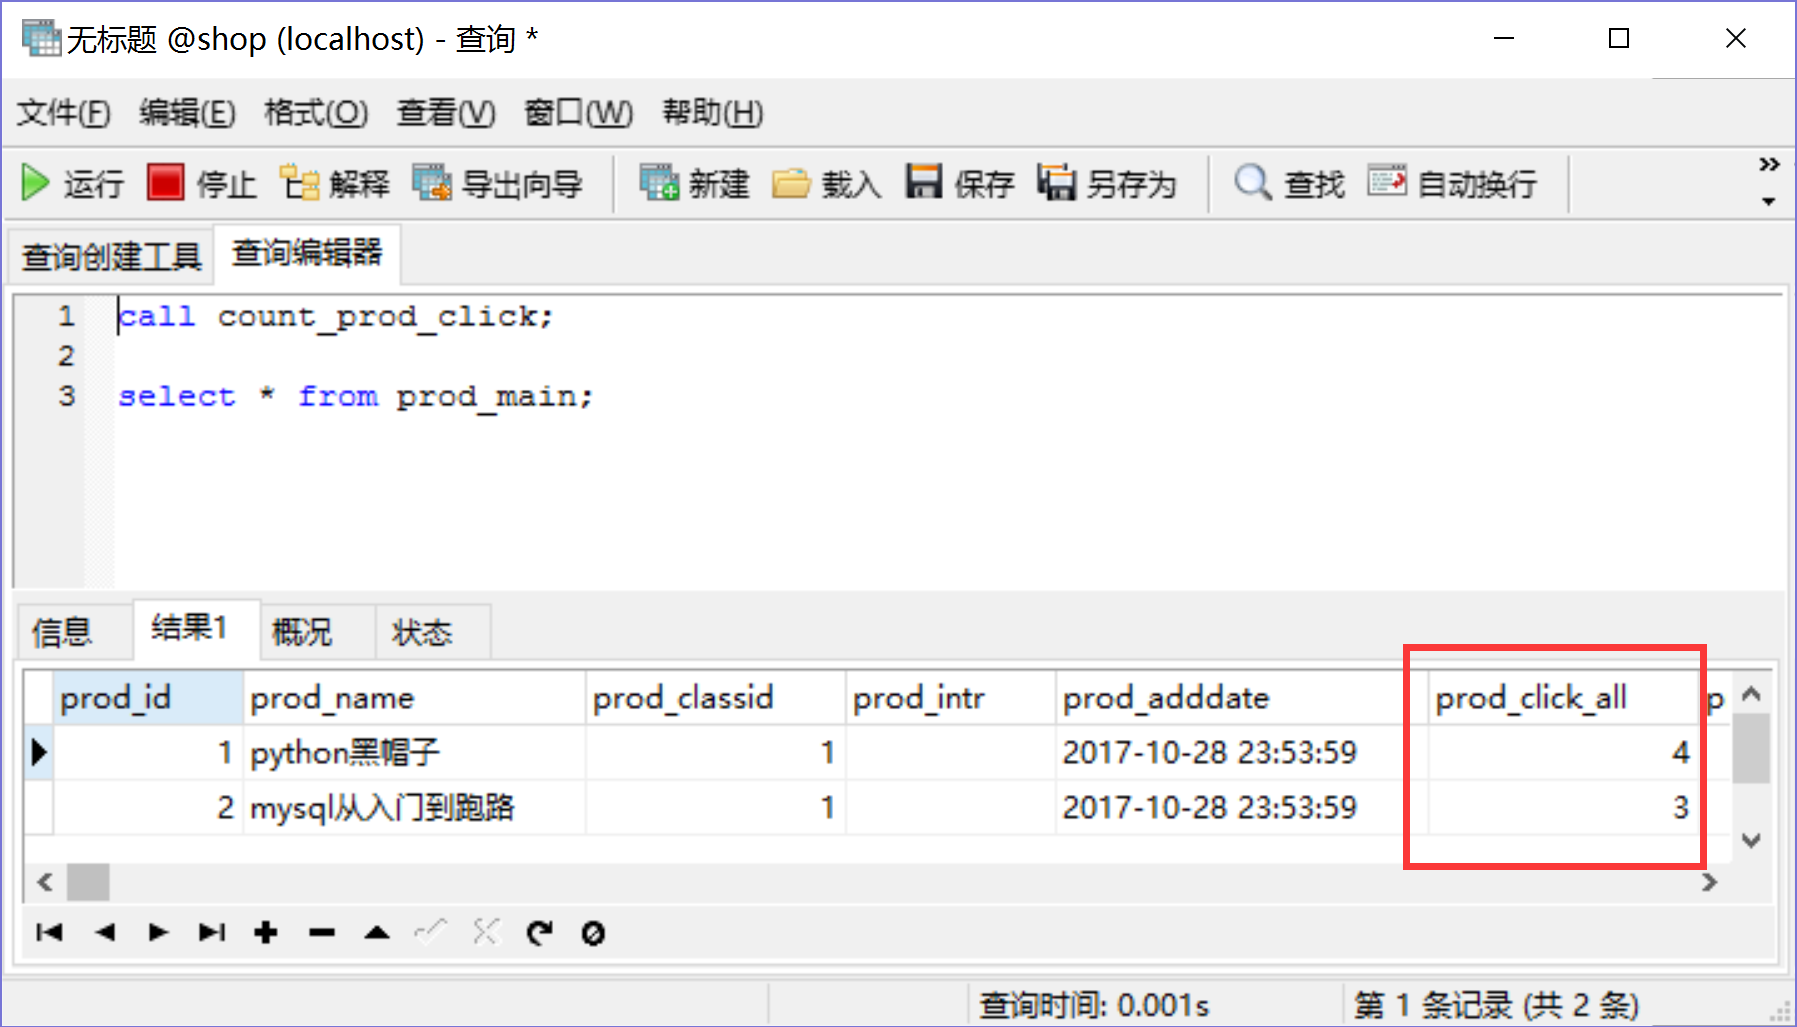This screenshot has height=1027, width=1797.
Task: Go to the next record
Action: 158,933
